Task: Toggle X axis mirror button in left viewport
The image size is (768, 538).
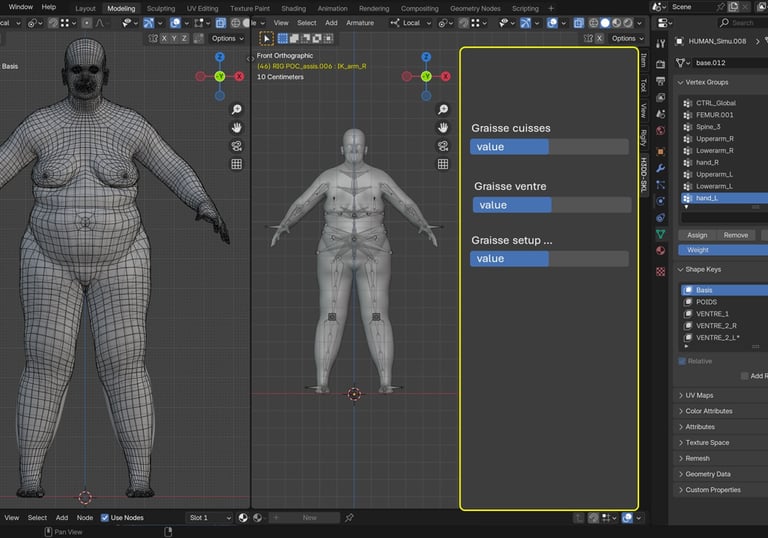Action: (x=162, y=39)
